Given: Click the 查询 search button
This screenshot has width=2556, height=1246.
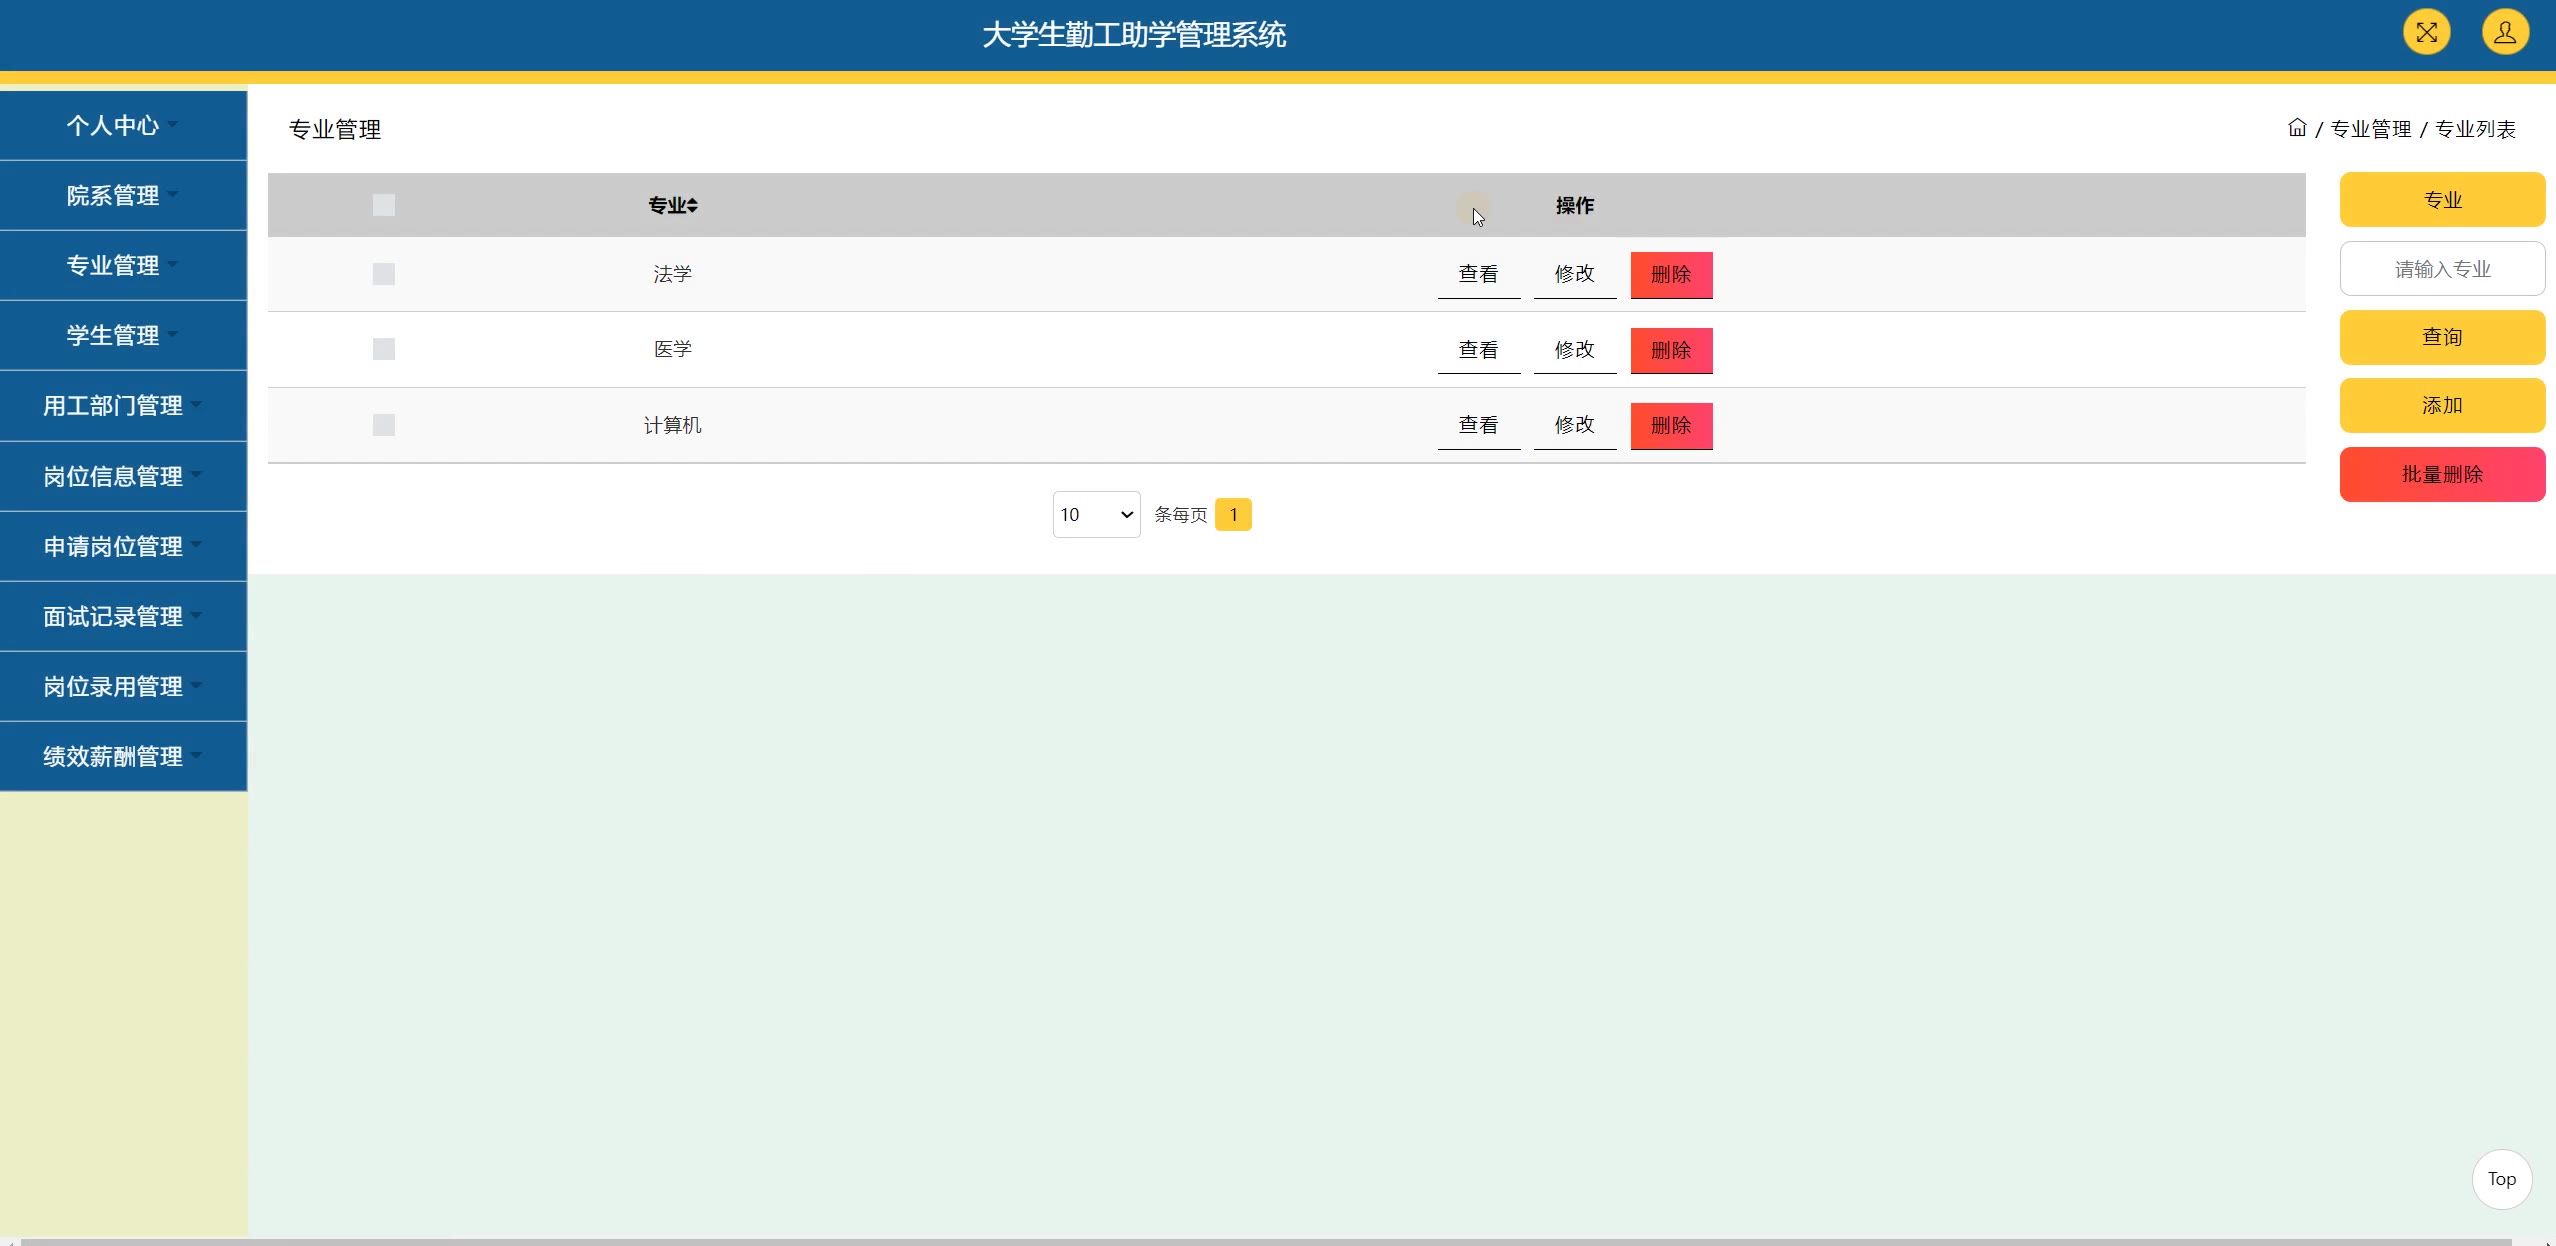Looking at the screenshot, I should [2441, 337].
